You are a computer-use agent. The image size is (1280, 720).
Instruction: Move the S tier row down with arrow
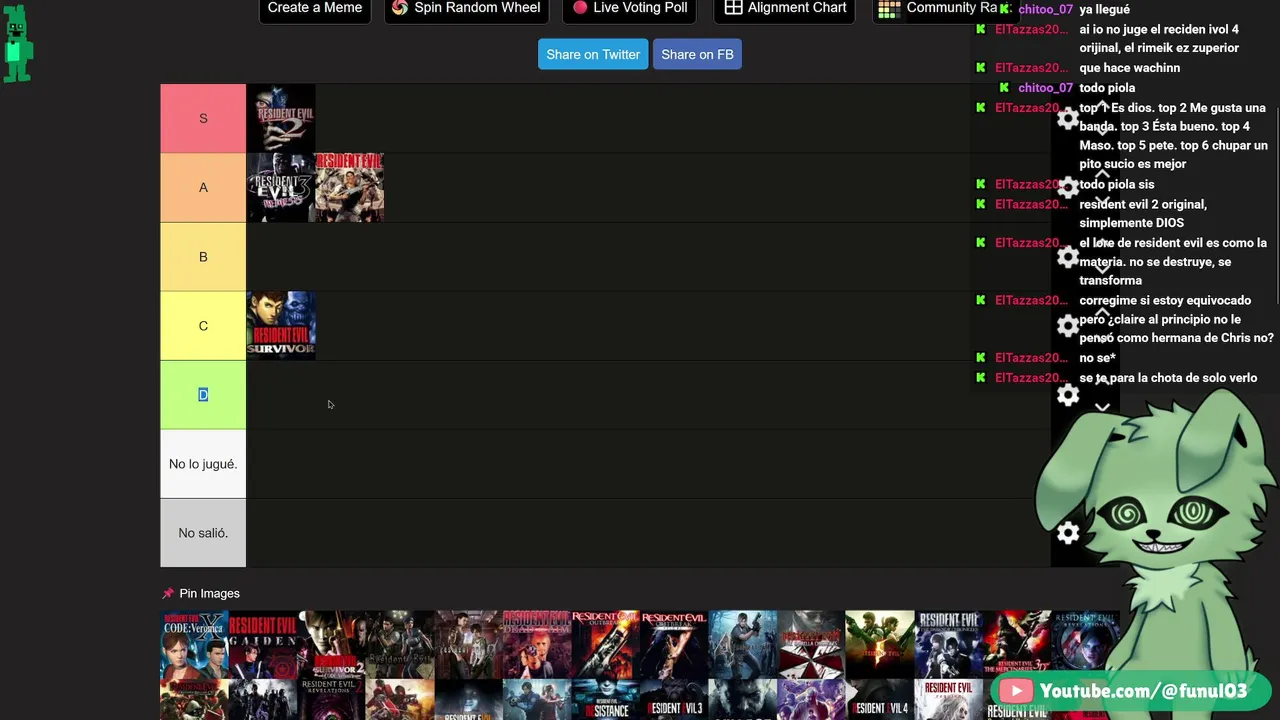[x=1102, y=131]
